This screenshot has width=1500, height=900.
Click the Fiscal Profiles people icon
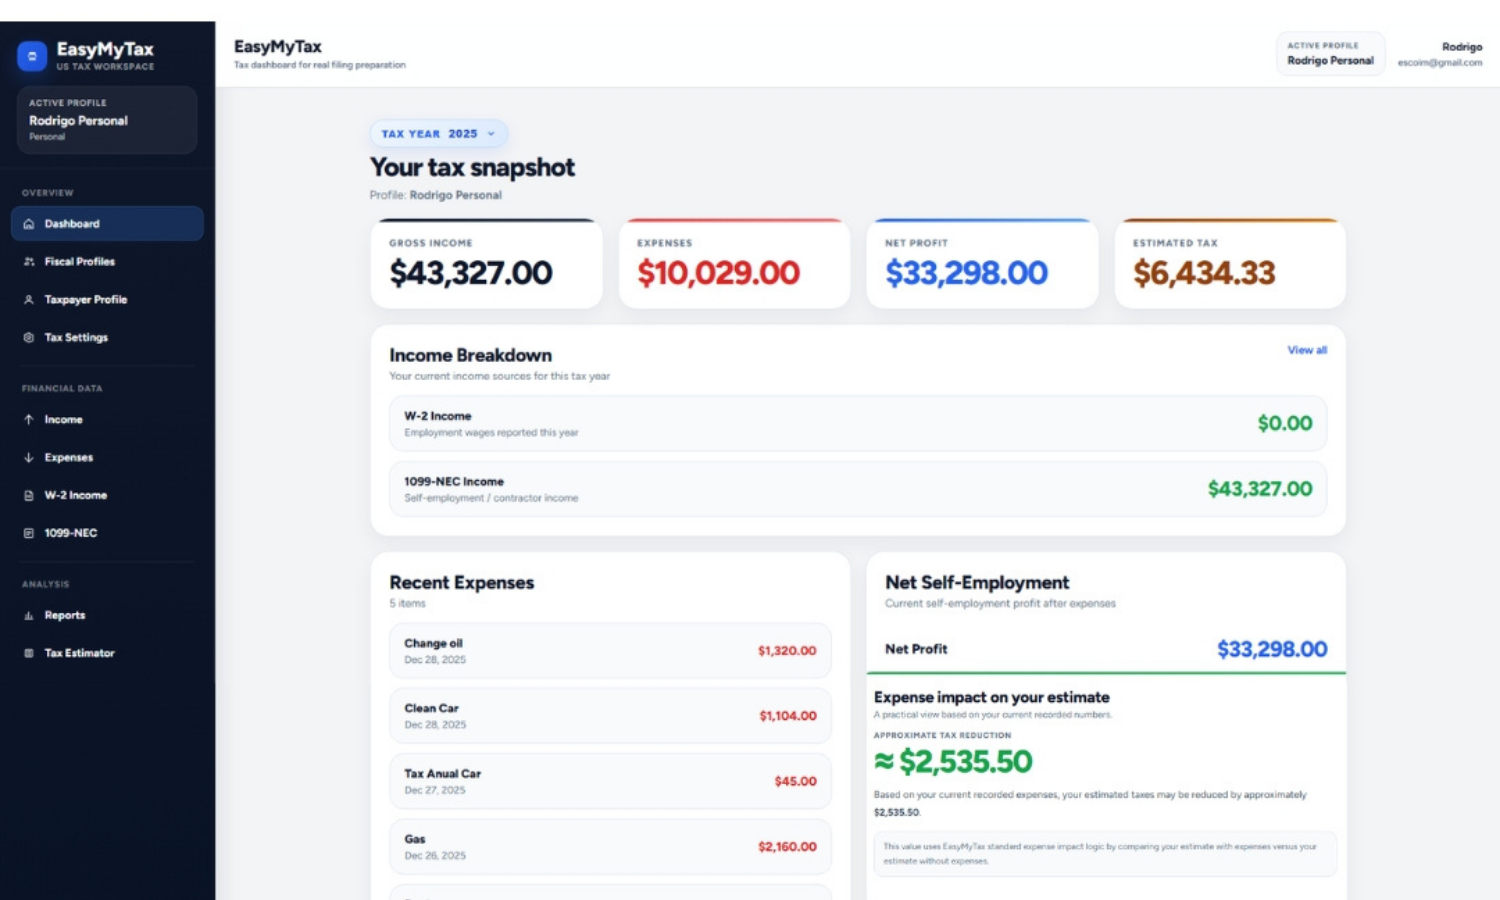pyautogui.click(x=29, y=262)
